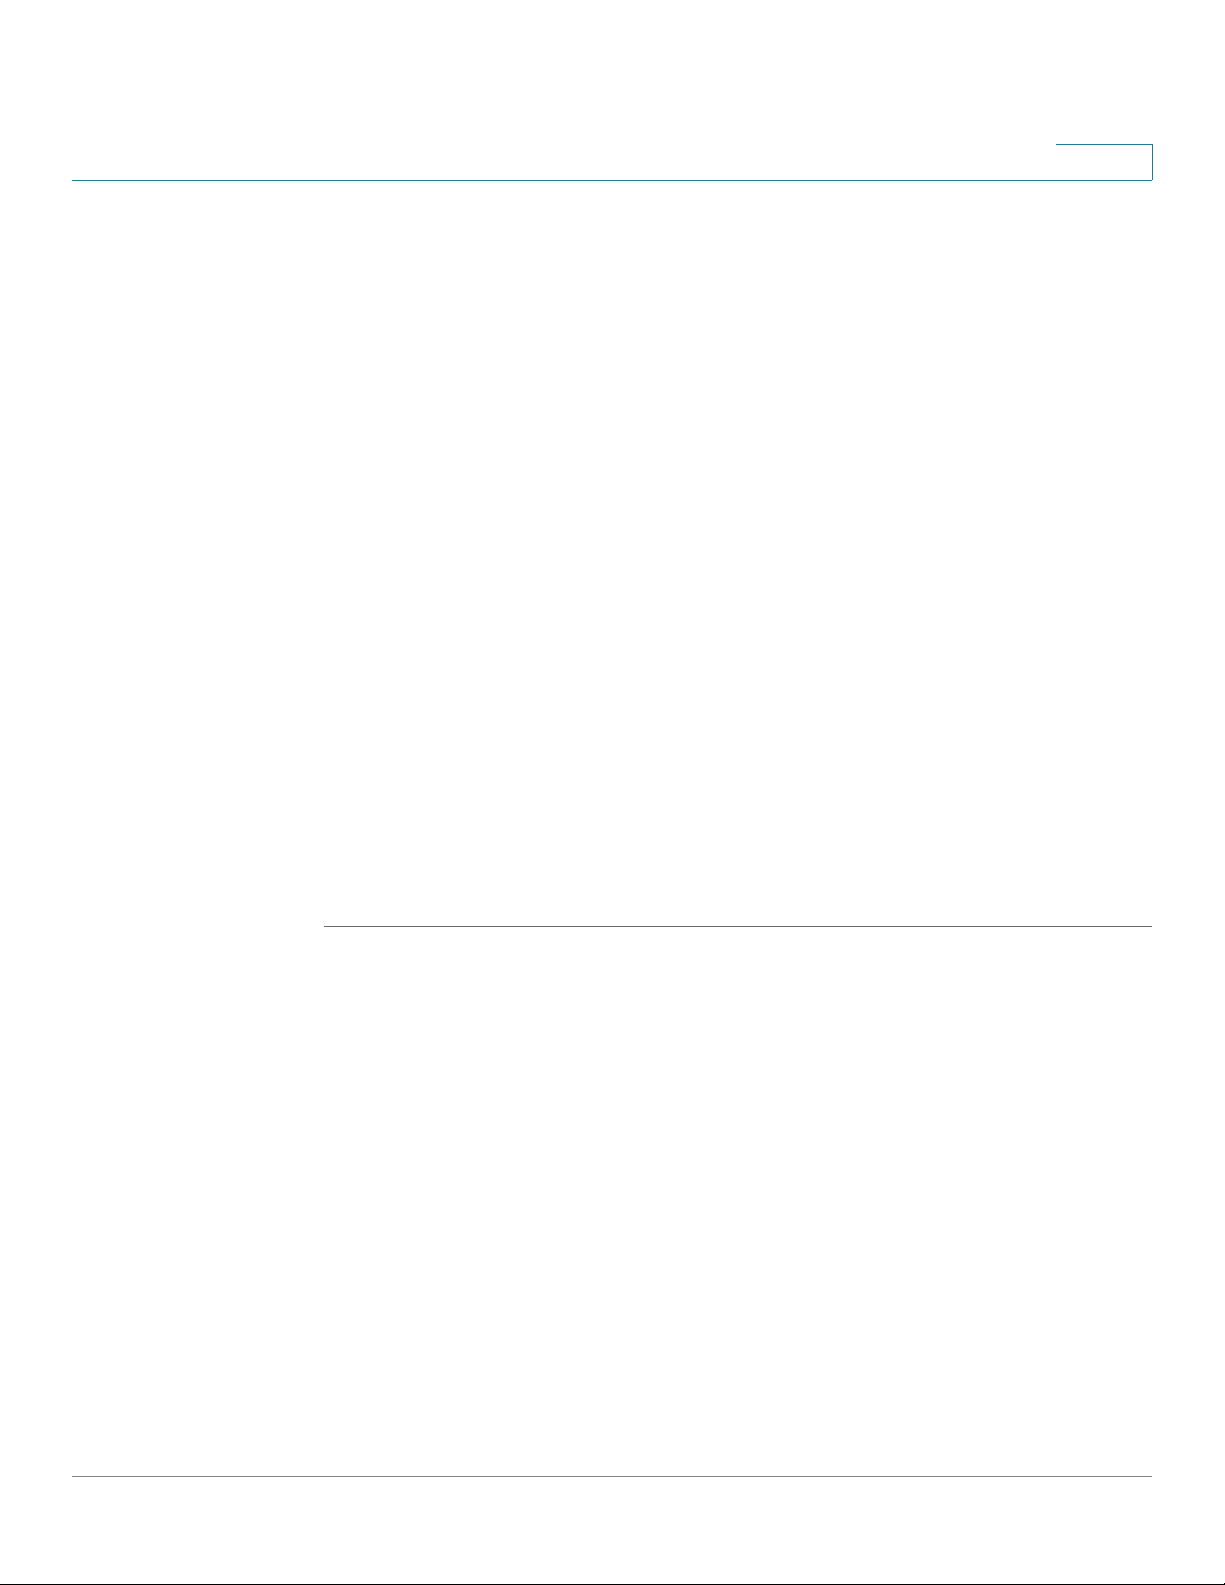Select the mid-page horizontal divider line
1225x1585 pixels.
(737, 926)
